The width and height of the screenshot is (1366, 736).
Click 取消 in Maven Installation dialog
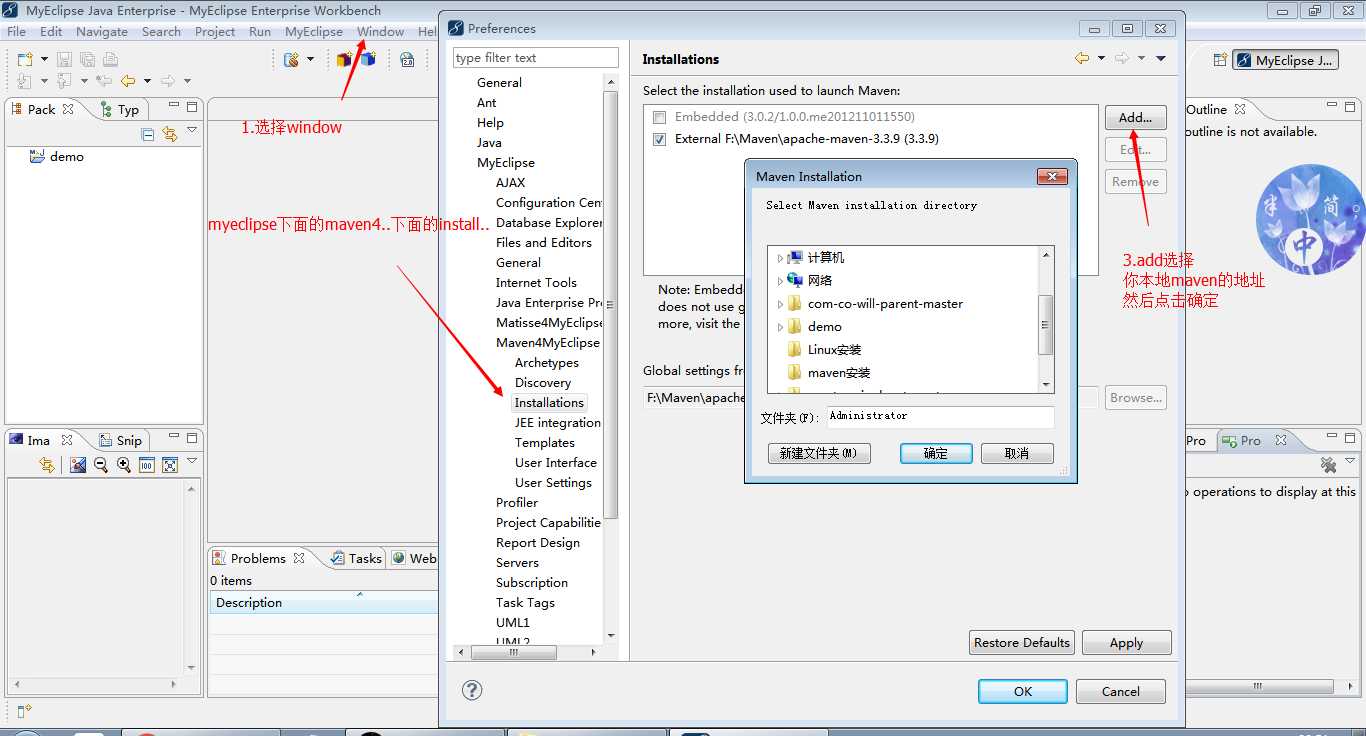[1017, 453]
